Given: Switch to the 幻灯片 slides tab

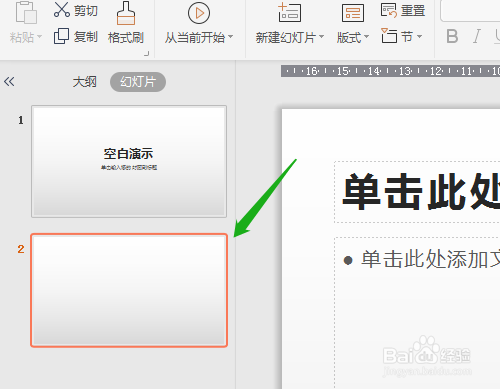Looking at the screenshot, I should 138,82.
